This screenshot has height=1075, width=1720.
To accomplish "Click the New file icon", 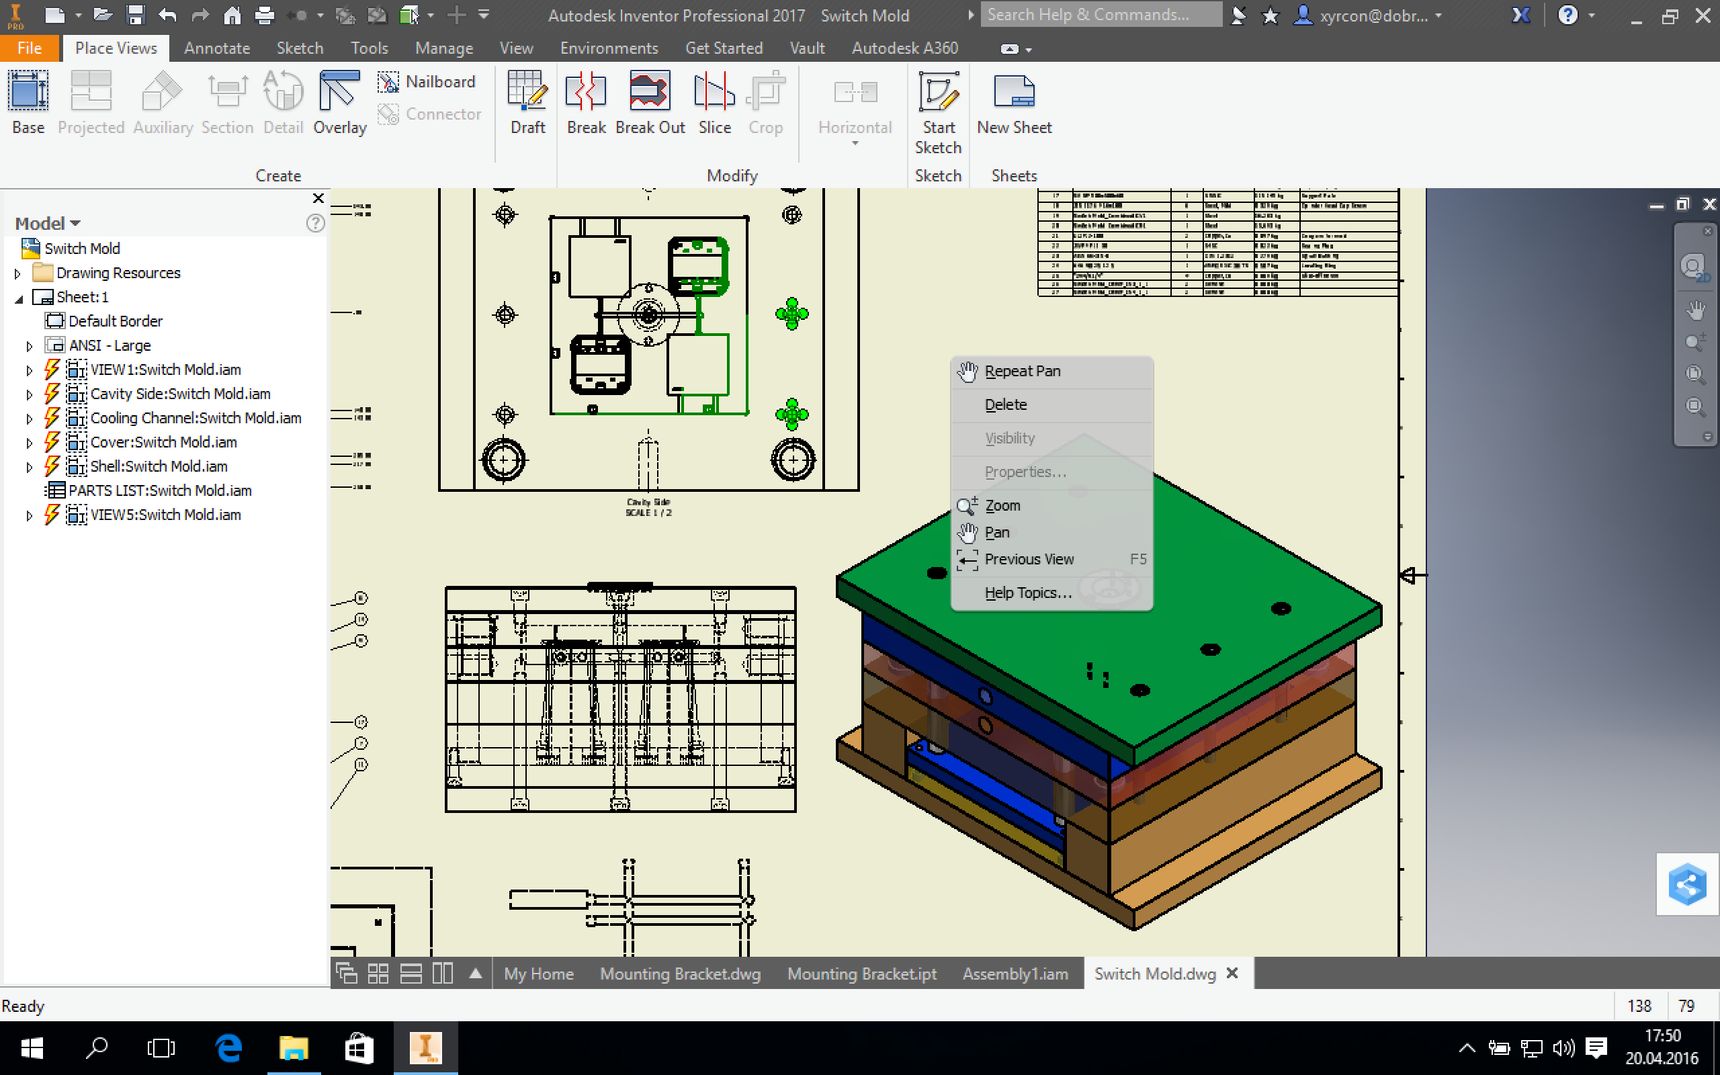I will click(55, 15).
